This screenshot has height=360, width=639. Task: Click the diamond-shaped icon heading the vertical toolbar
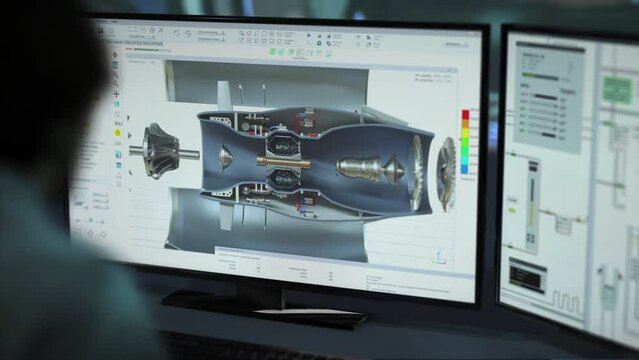(115, 55)
